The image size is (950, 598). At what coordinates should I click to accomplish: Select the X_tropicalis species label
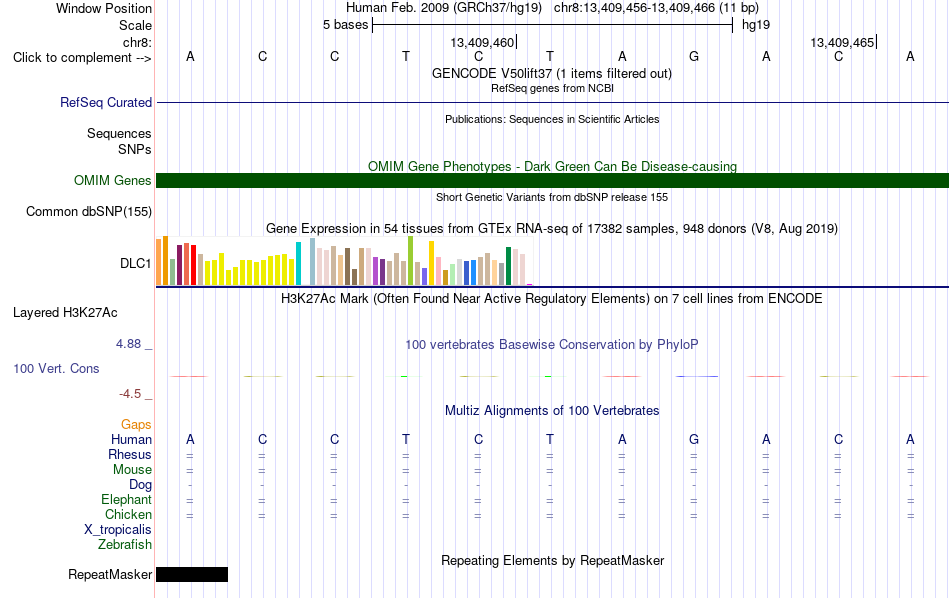(x=118, y=530)
